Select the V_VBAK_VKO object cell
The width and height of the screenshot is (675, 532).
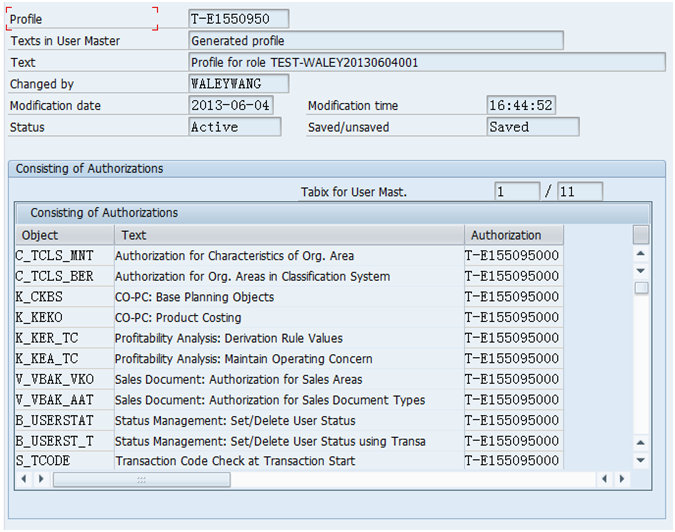tap(64, 379)
